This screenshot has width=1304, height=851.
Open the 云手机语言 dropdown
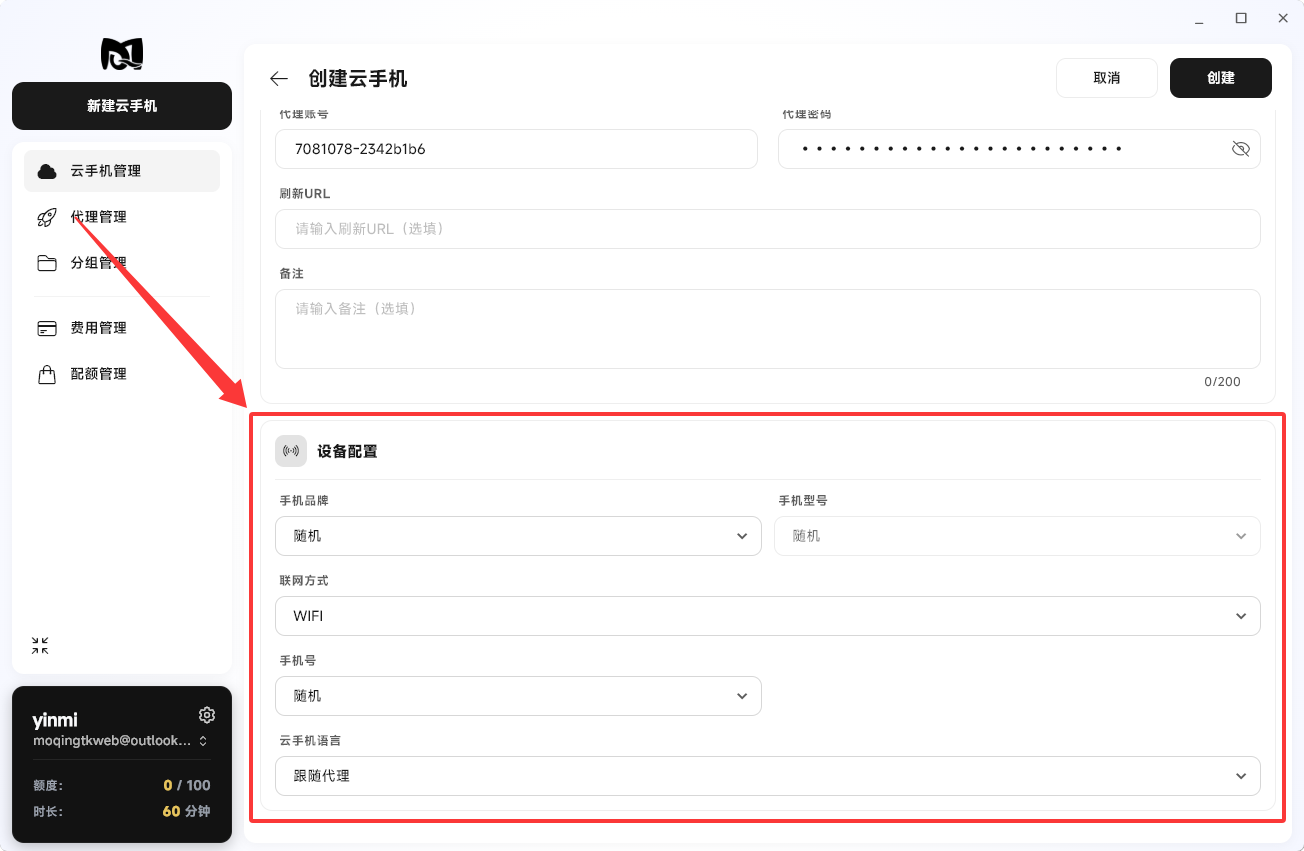[x=768, y=776]
